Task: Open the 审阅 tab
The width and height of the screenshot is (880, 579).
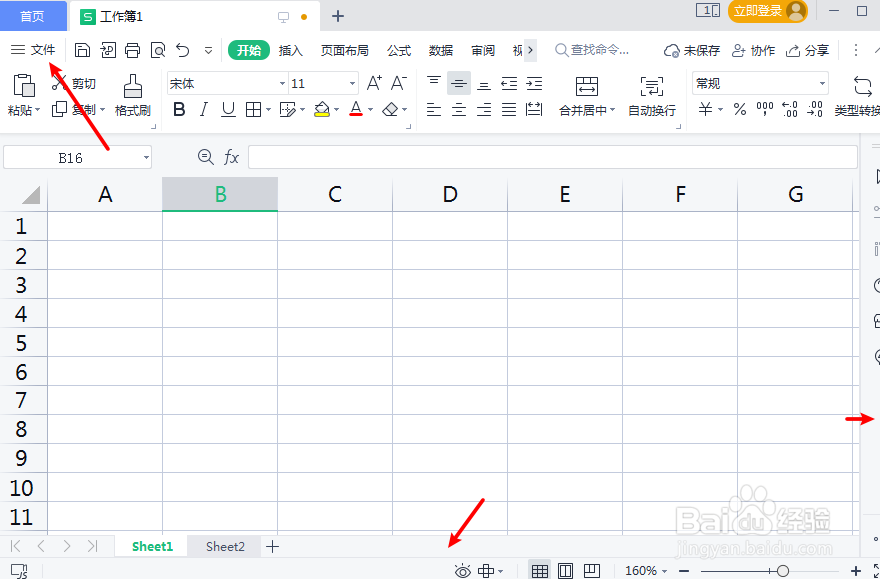Action: [483, 50]
